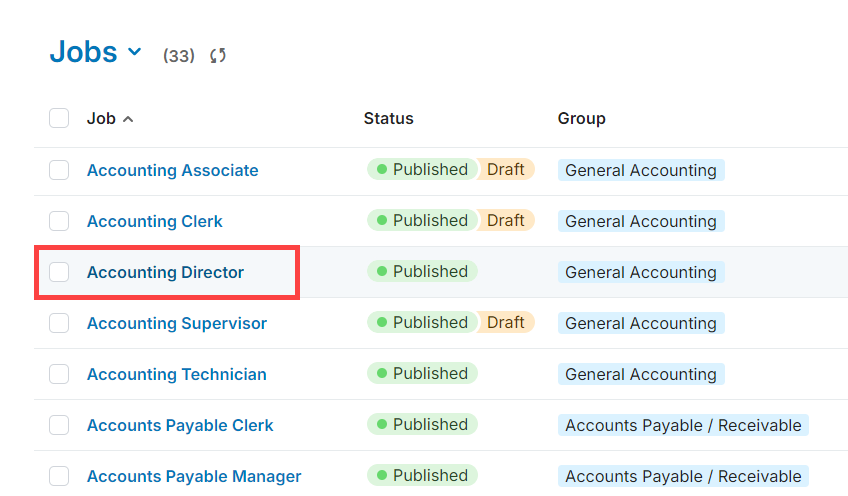
Task: Click the Group column header
Action: 581,118
